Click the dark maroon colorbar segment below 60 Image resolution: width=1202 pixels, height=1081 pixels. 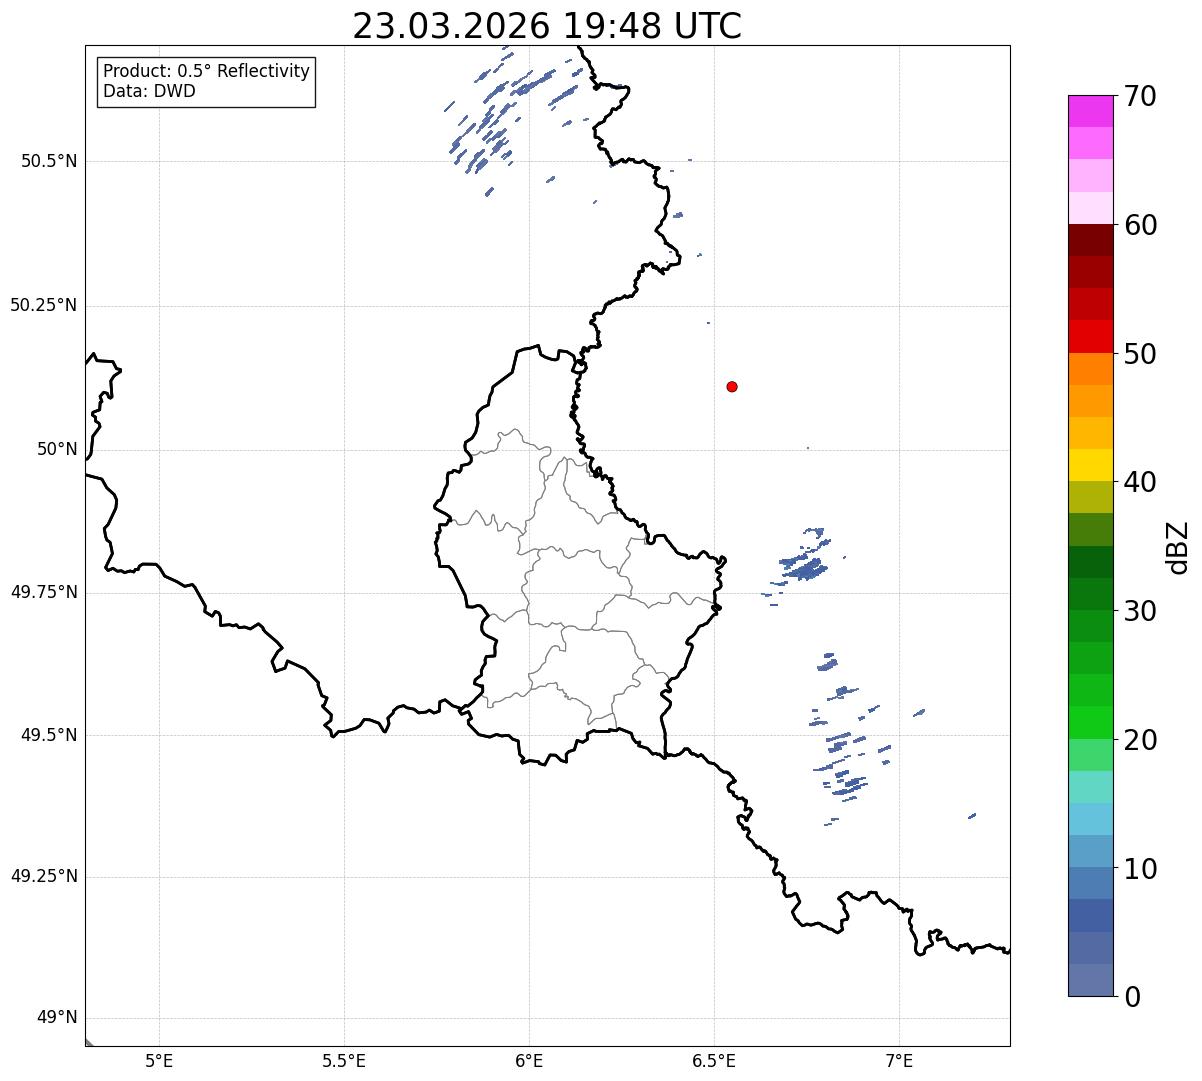[1090, 240]
